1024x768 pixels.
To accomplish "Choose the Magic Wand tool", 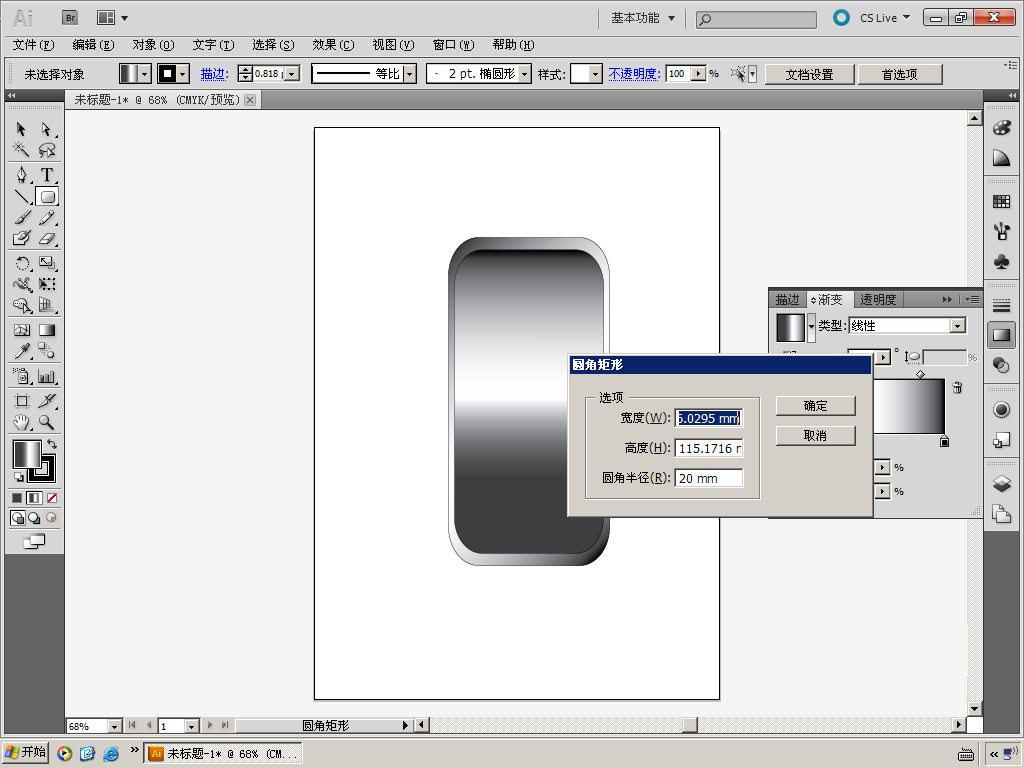I will click(21, 150).
